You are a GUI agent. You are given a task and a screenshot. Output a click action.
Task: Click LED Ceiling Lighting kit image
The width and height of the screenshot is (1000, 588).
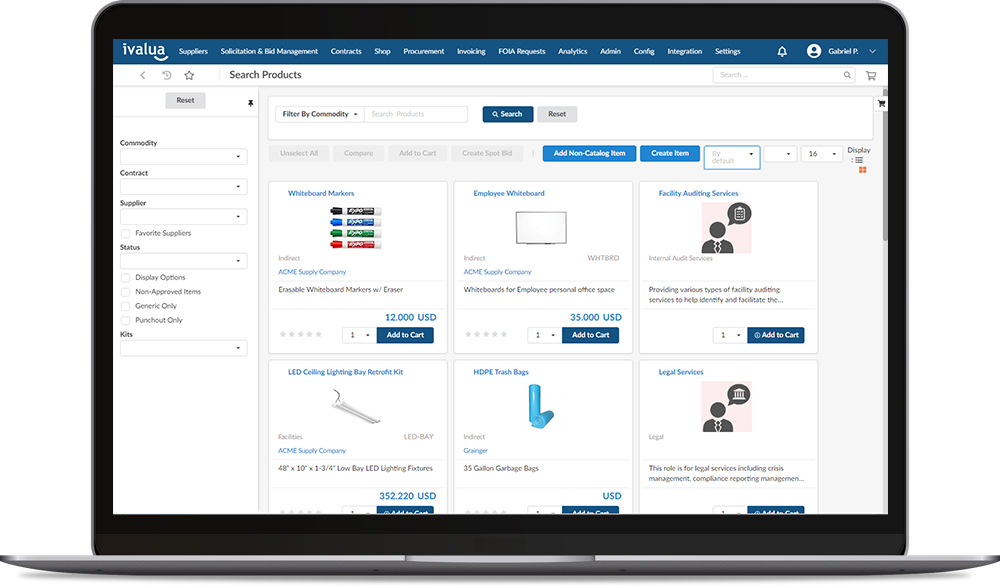pyautogui.click(x=356, y=407)
